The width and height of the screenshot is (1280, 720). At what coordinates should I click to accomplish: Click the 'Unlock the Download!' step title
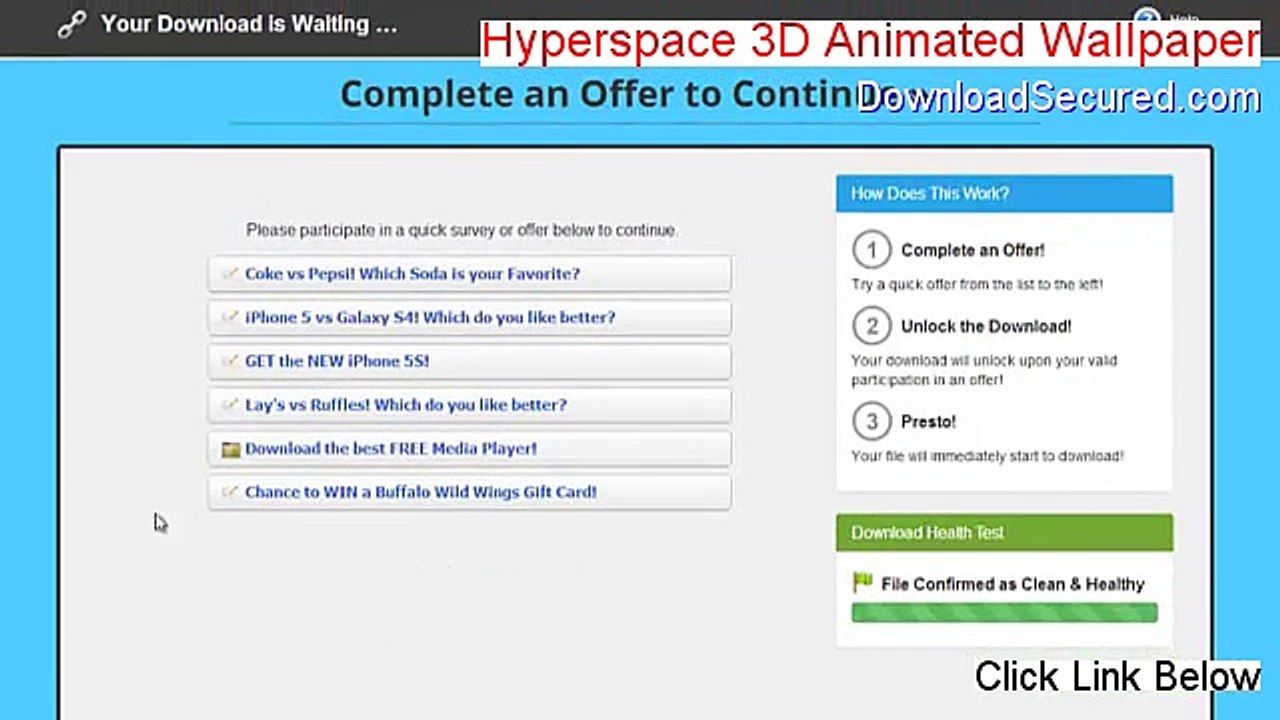[986, 326]
